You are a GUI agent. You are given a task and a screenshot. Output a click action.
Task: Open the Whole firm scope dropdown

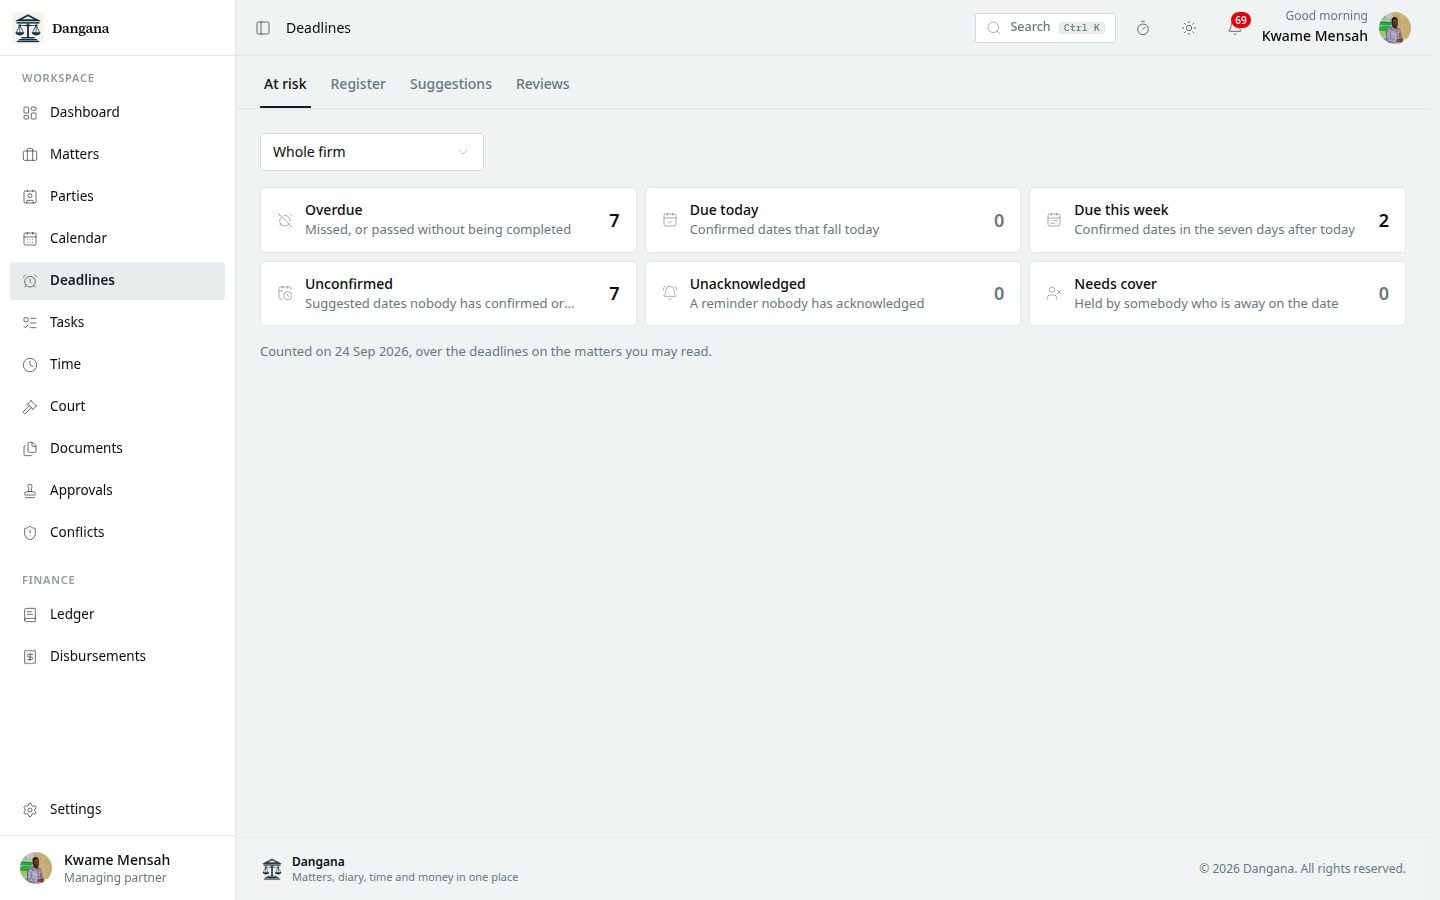coord(372,152)
